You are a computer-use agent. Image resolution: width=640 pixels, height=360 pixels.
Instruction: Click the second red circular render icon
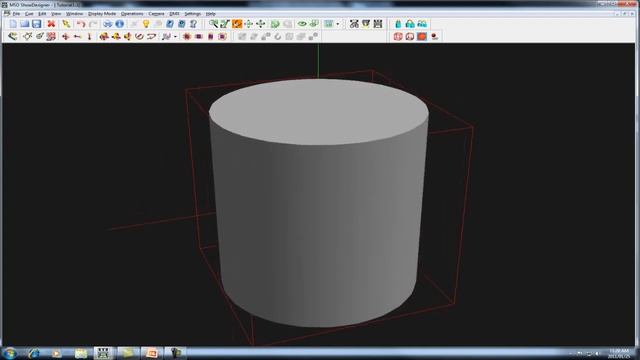410,37
